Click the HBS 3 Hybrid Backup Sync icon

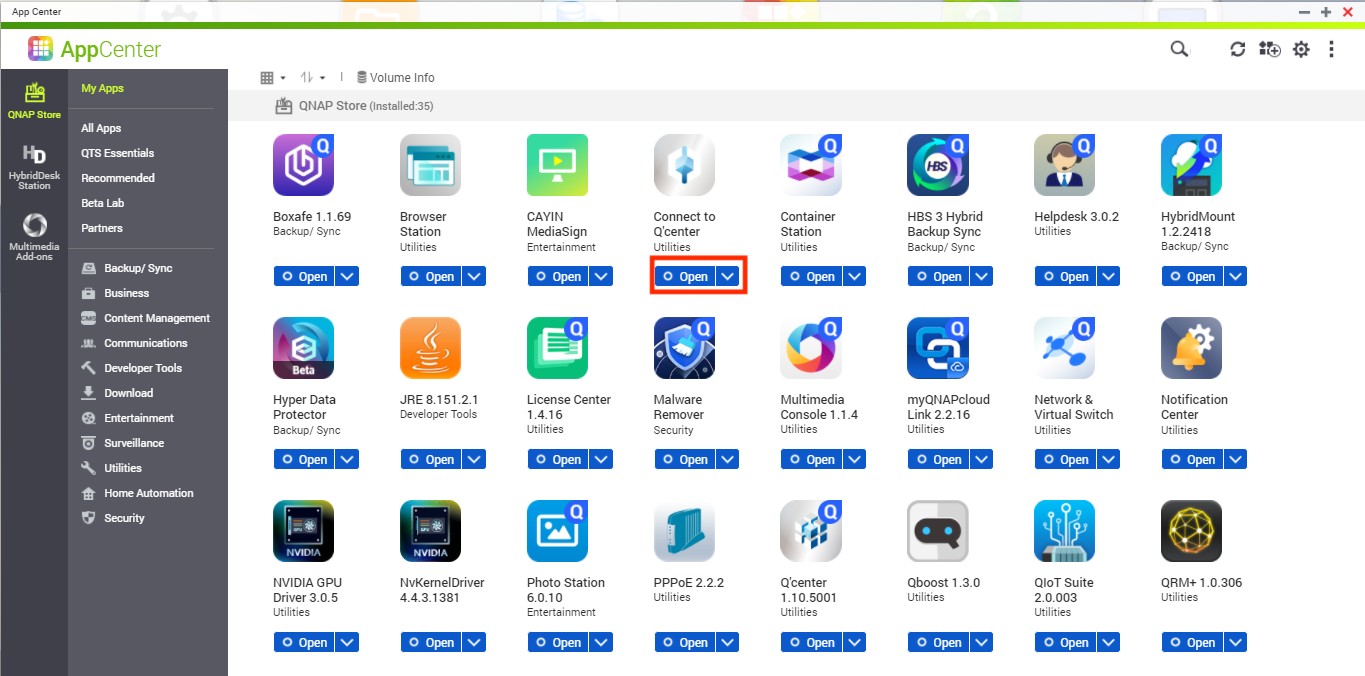[x=938, y=165]
